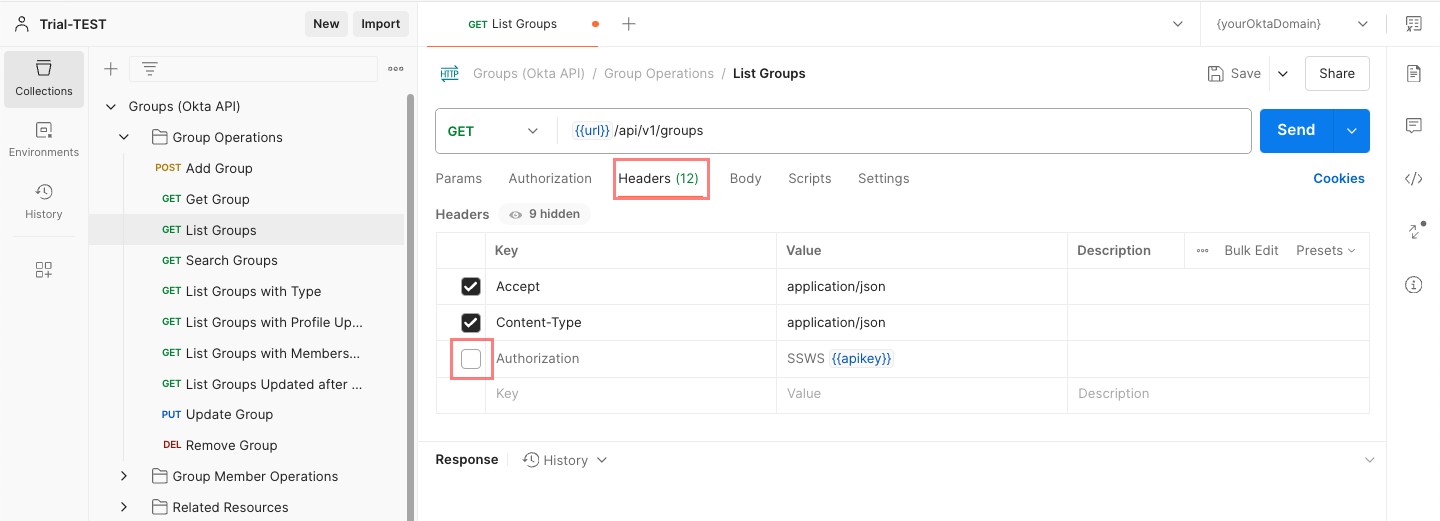Open the comments icon in right sidebar

pyautogui.click(x=1413, y=126)
